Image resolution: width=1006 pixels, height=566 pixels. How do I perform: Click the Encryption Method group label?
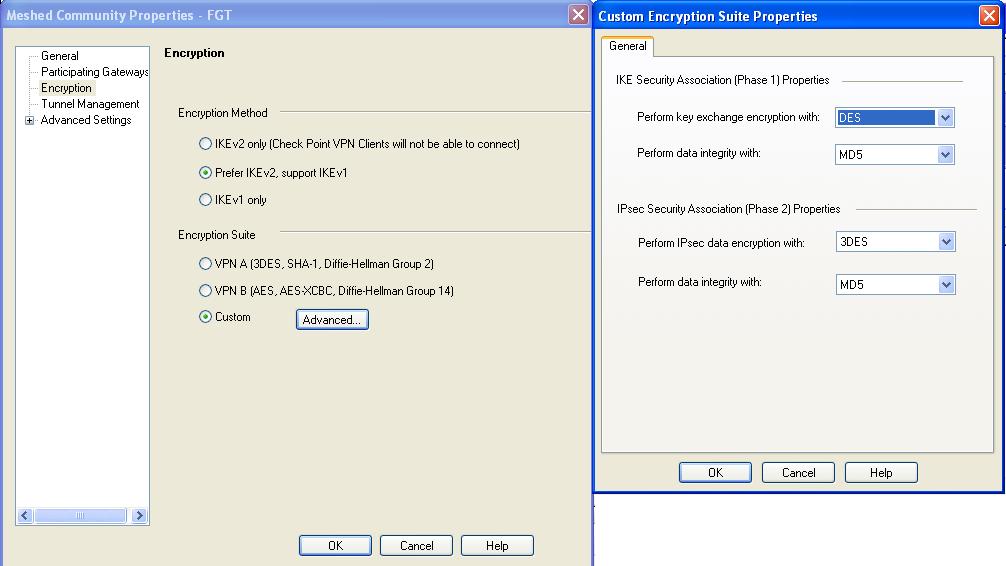[x=223, y=113]
